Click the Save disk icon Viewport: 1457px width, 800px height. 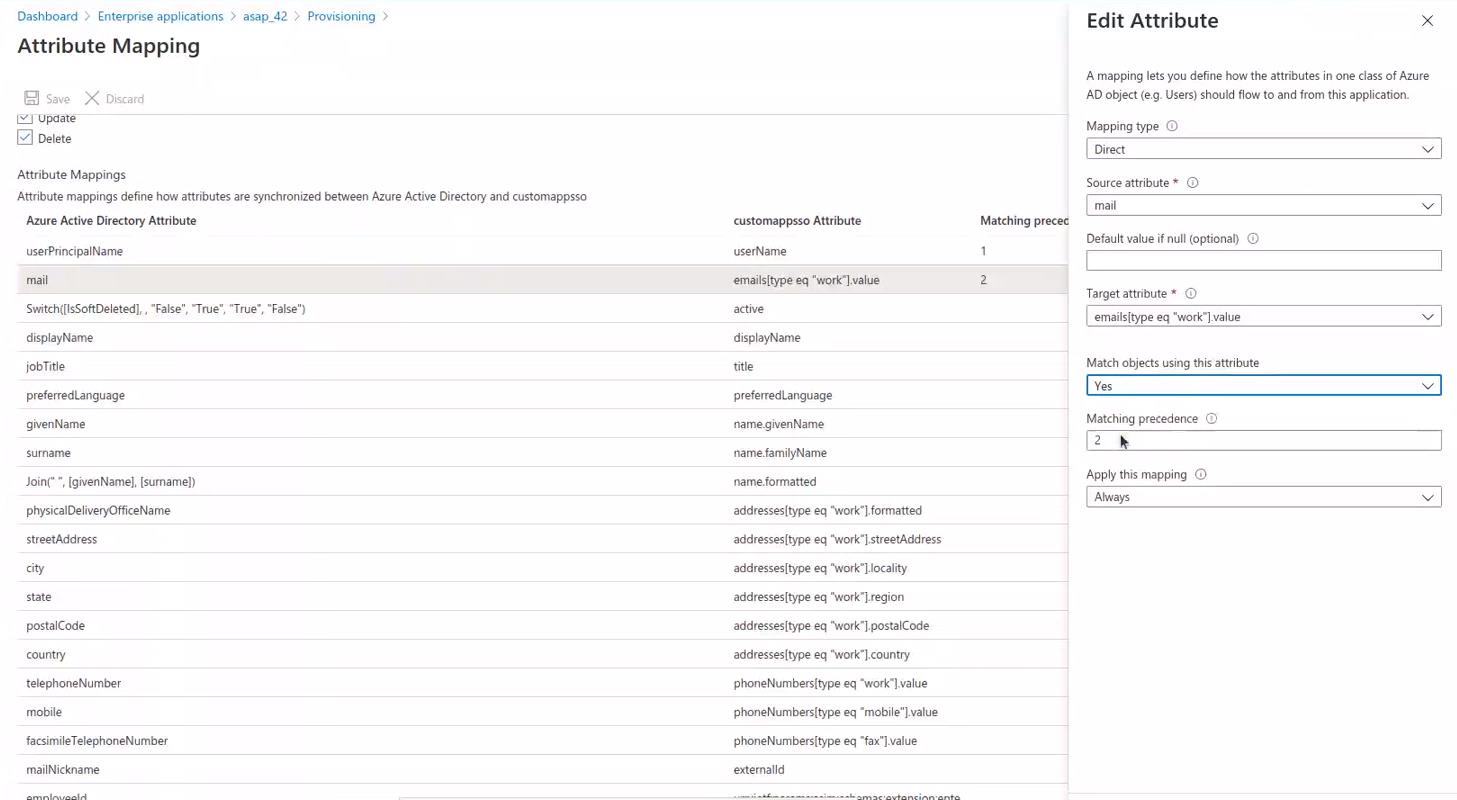point(32,98)
